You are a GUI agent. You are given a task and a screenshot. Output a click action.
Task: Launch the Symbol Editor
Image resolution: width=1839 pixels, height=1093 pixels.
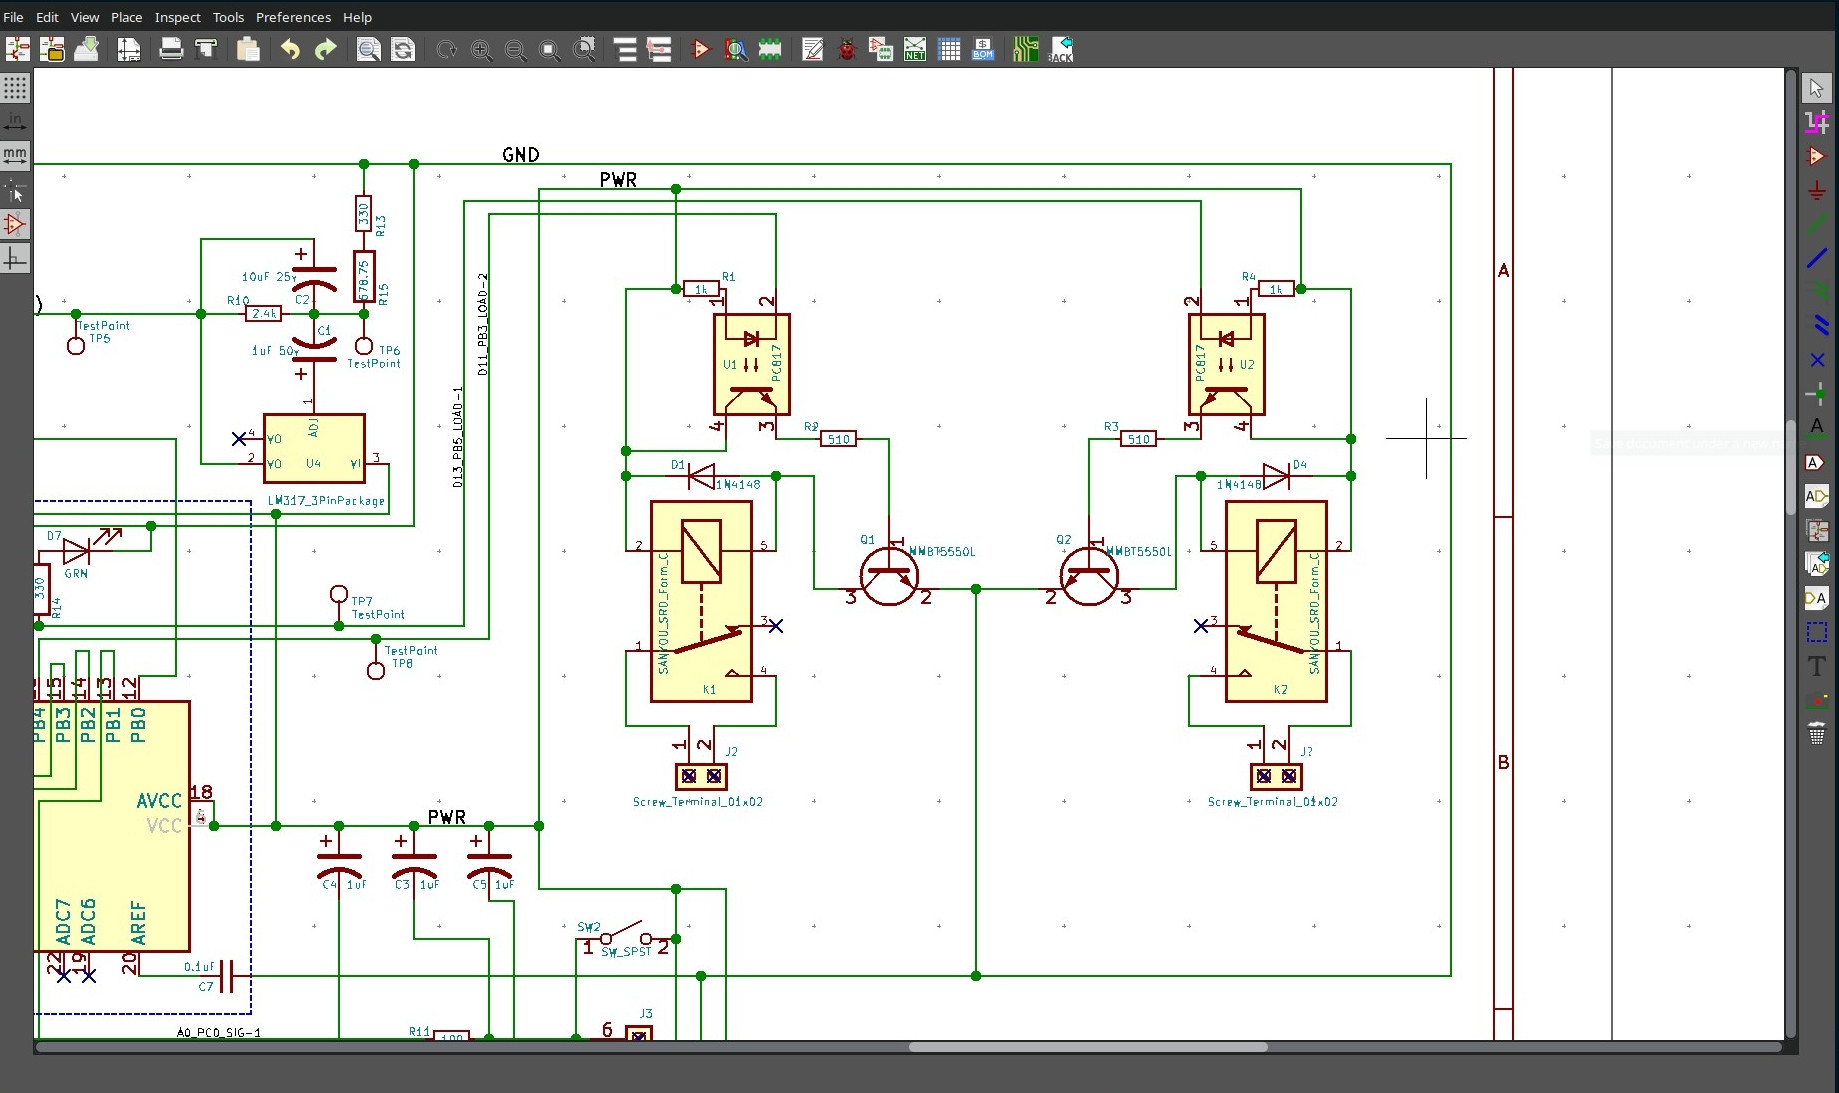pos(701,49)
